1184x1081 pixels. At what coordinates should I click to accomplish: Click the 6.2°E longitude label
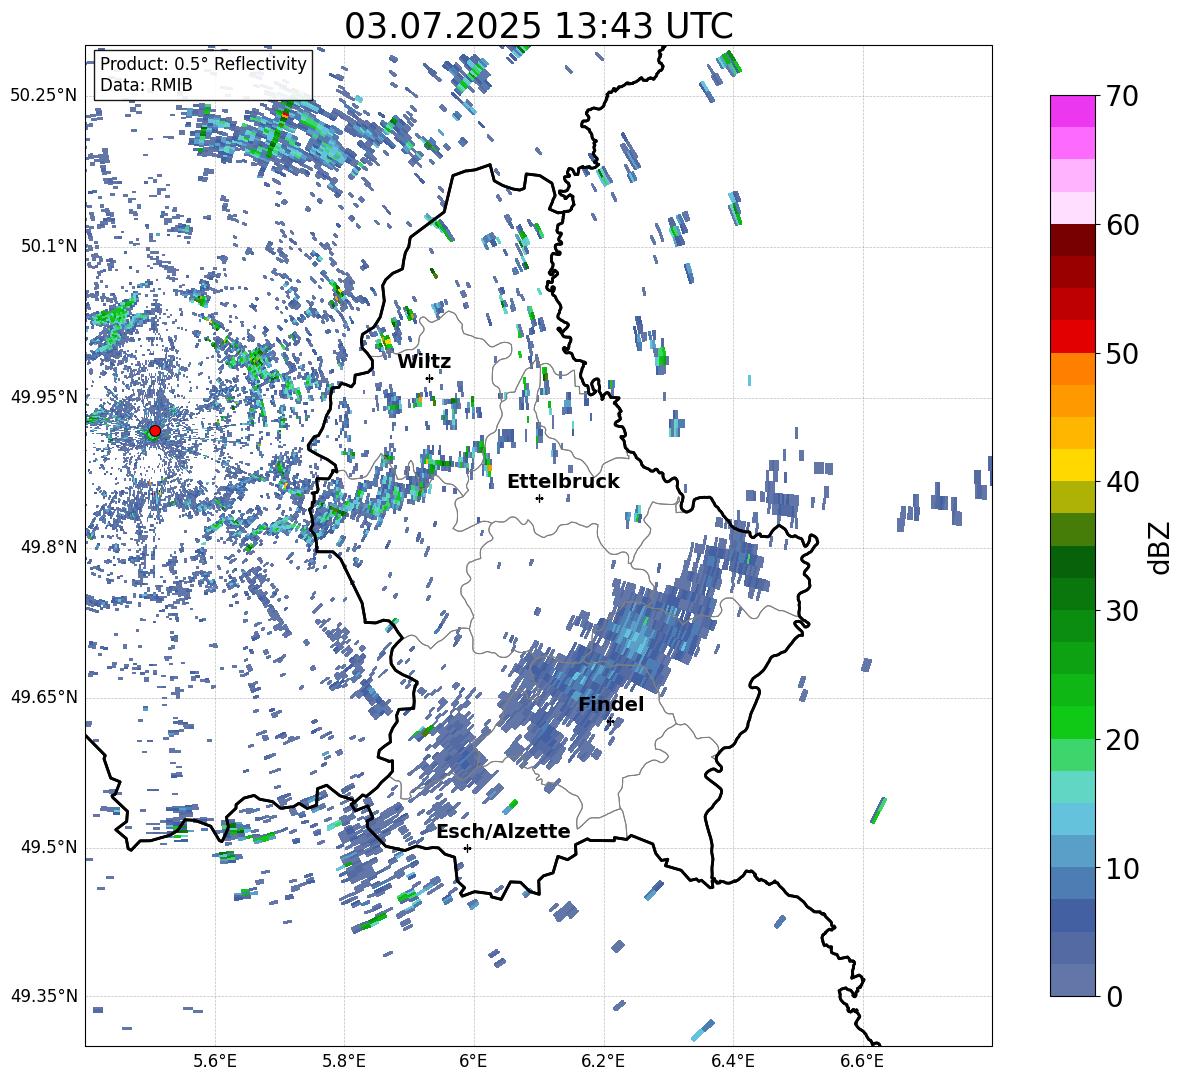click(x=603, y=1062)
